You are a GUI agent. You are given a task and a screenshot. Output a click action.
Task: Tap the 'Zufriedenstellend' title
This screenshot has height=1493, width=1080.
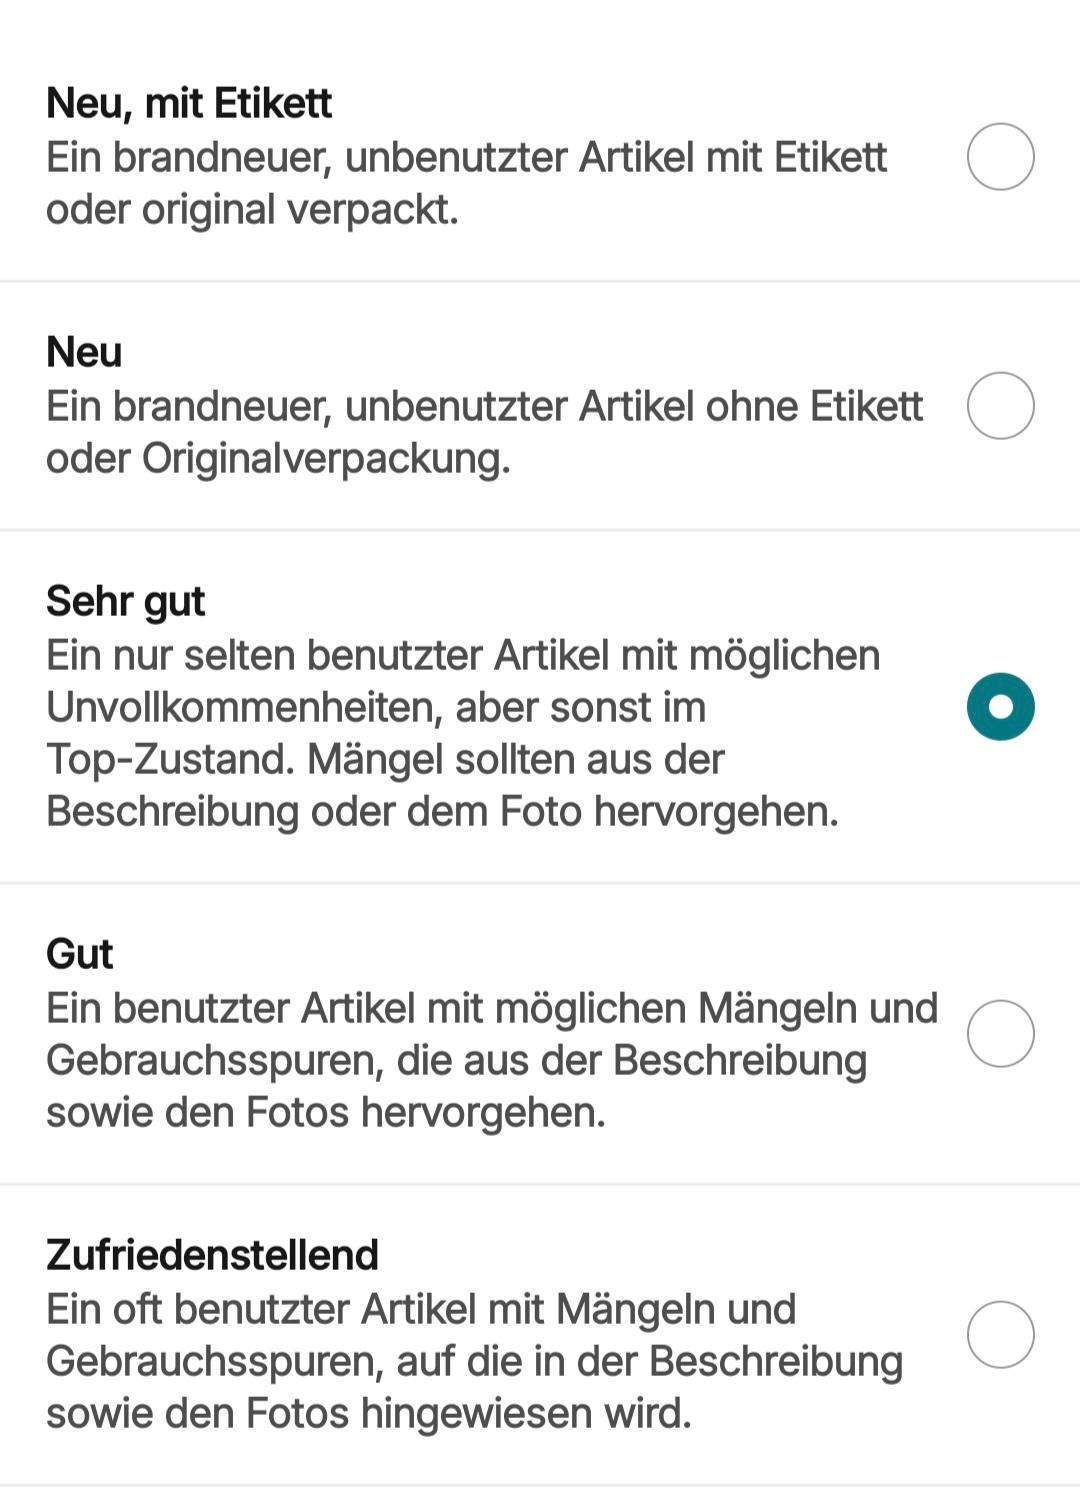point(212,1254)
